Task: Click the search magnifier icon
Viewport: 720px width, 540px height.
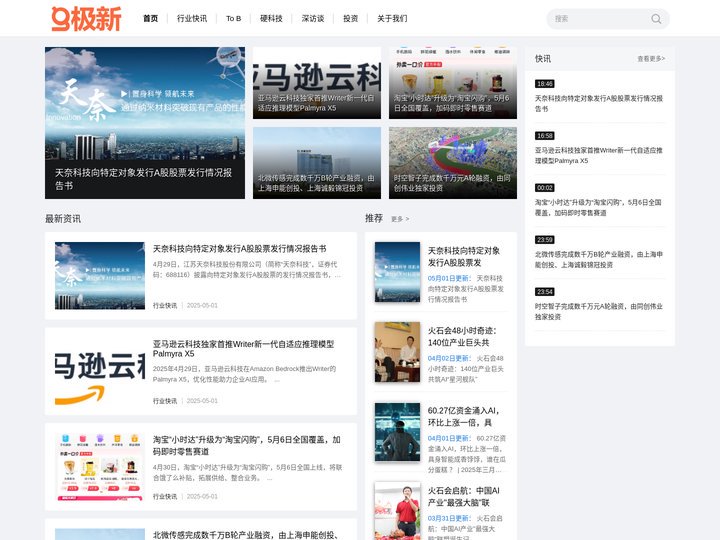Action: click(656, 19)
